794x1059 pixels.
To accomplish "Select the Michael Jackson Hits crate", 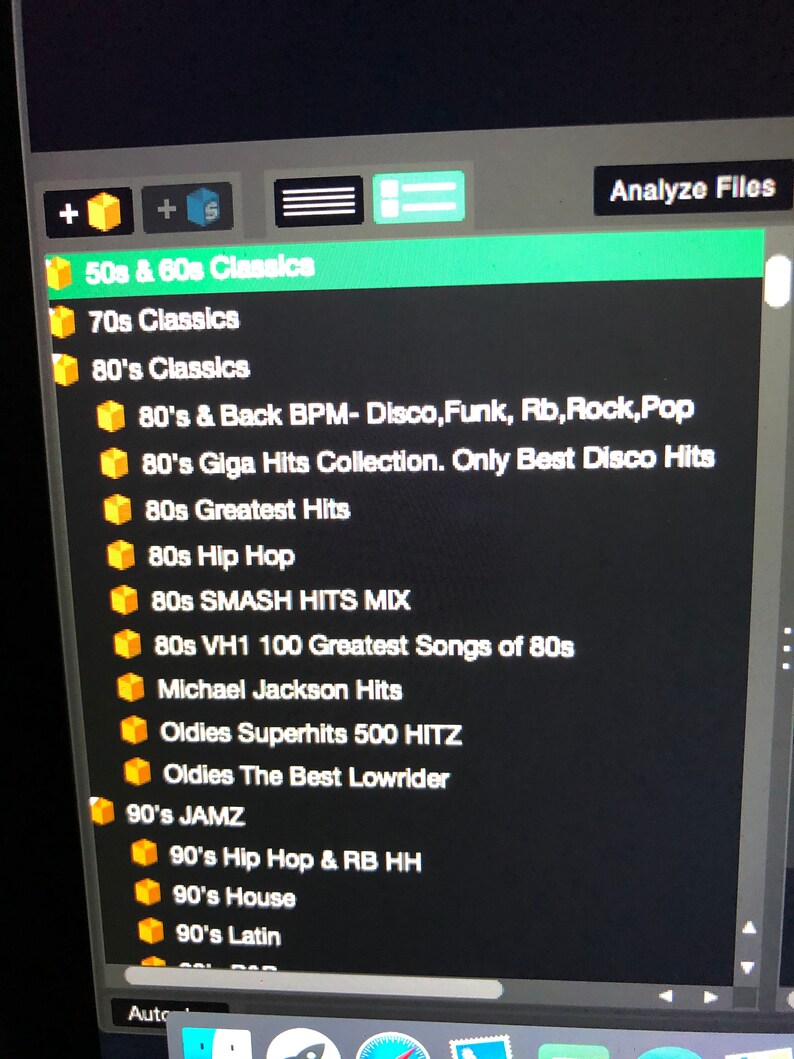I will click(280, 690).
